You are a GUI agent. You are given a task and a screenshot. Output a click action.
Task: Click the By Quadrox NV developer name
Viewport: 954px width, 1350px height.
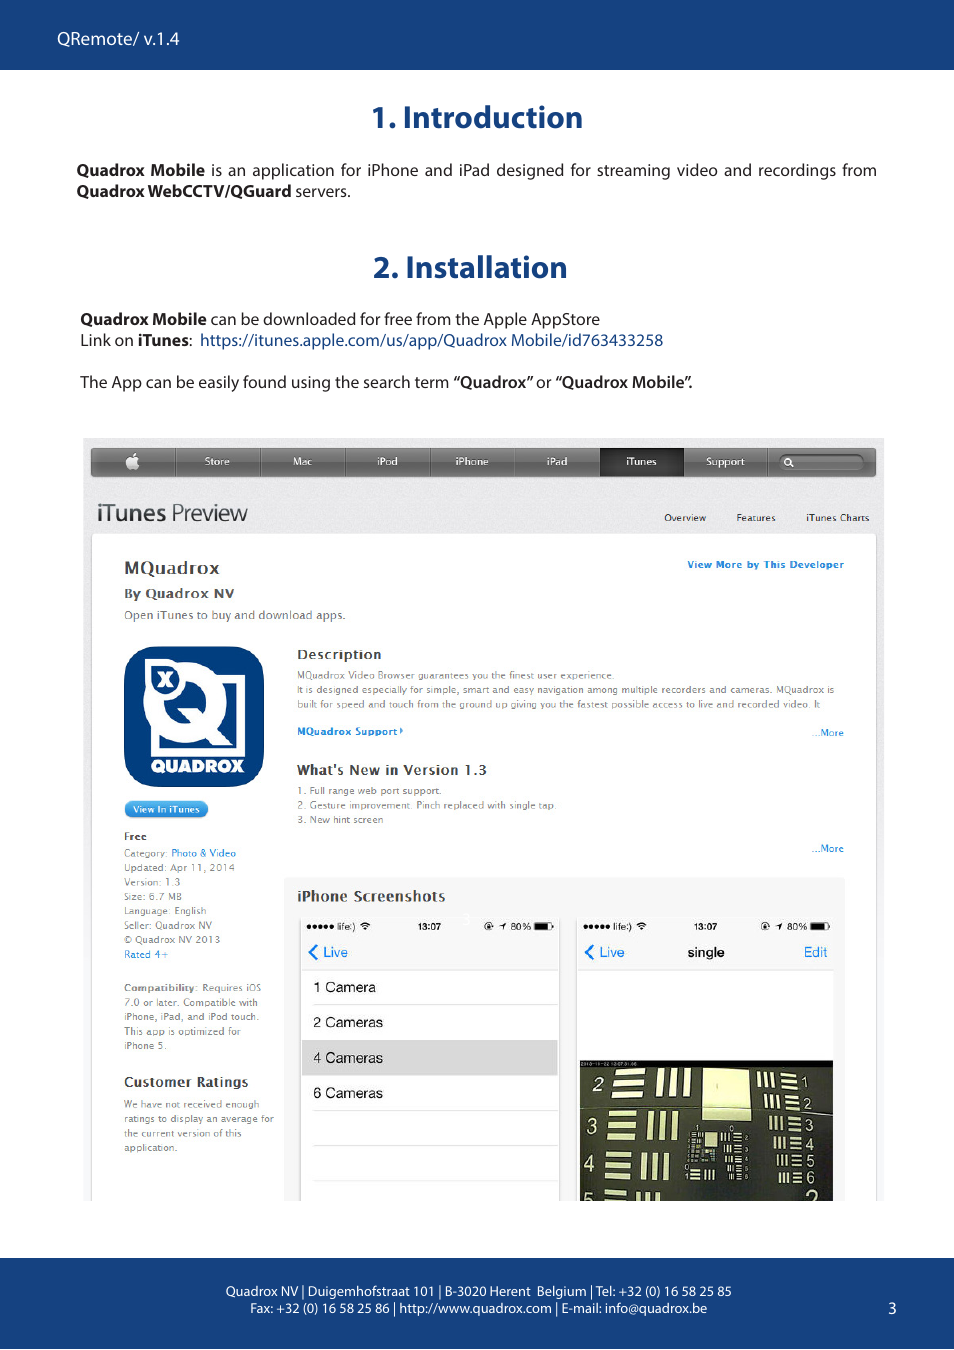179,593
